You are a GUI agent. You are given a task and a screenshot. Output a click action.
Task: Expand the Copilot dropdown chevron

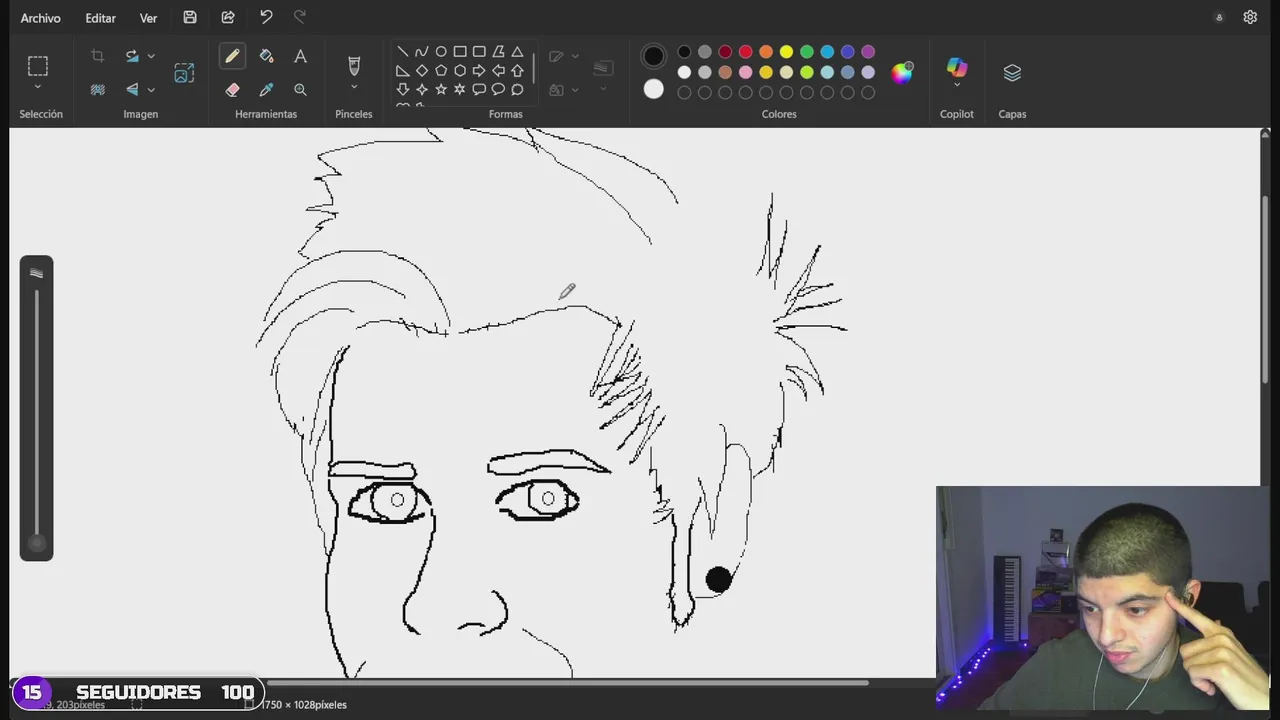tap(957, 86)
